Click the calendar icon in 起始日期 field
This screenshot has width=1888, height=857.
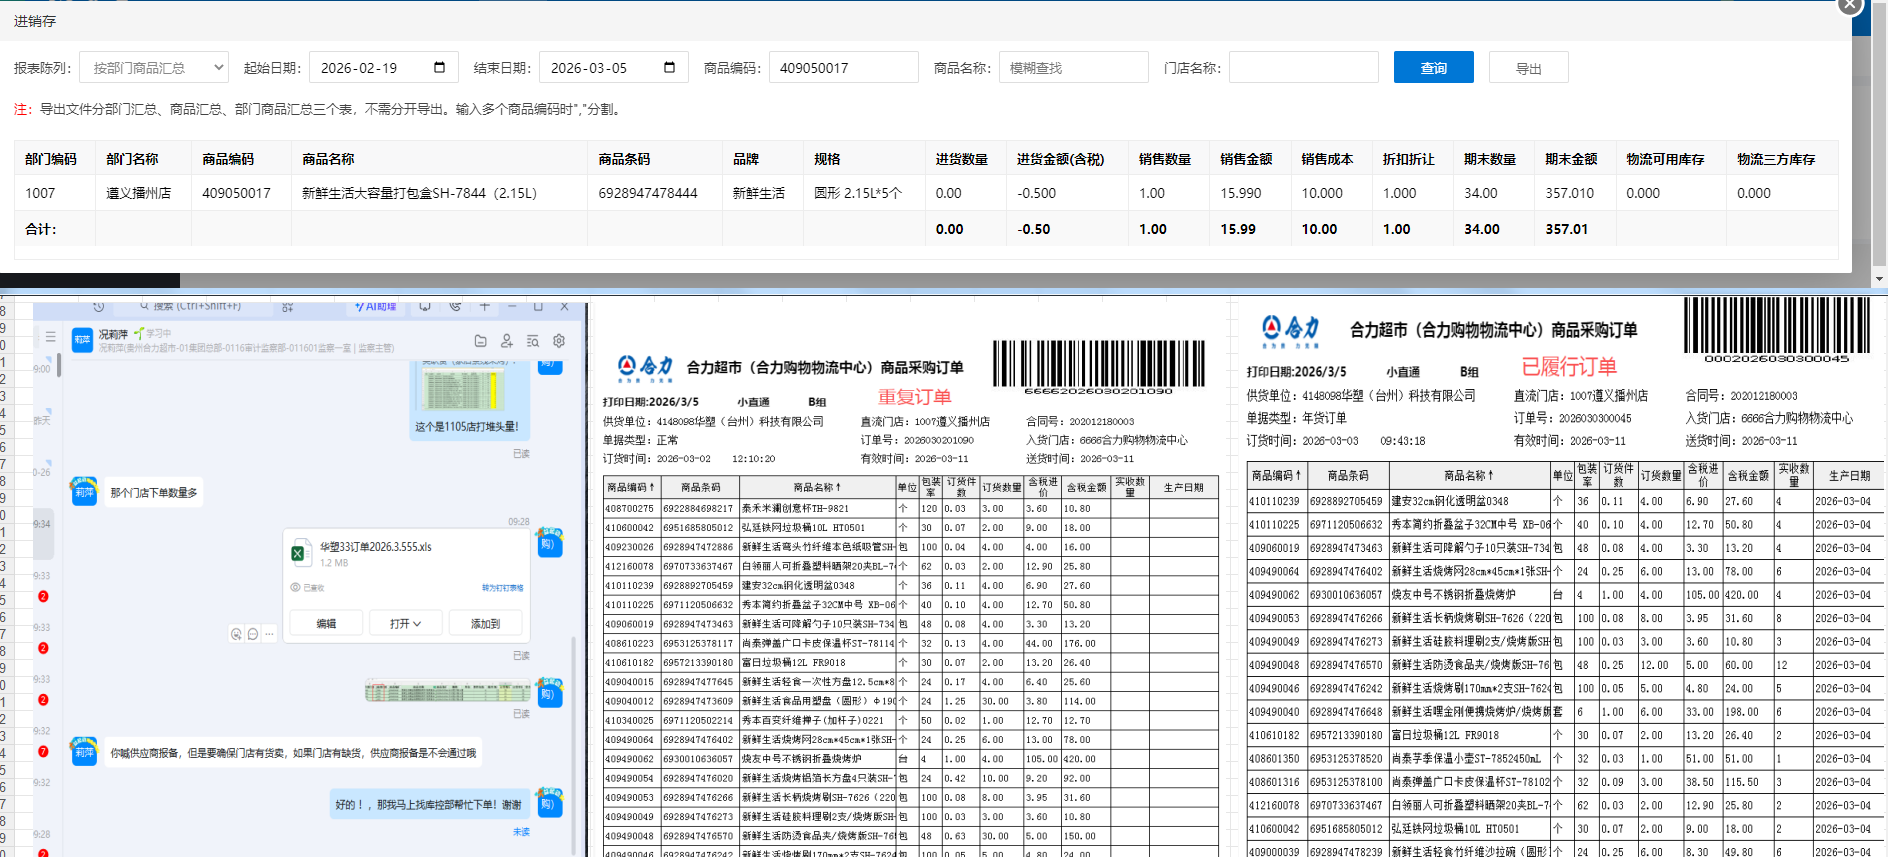[439, 67]
